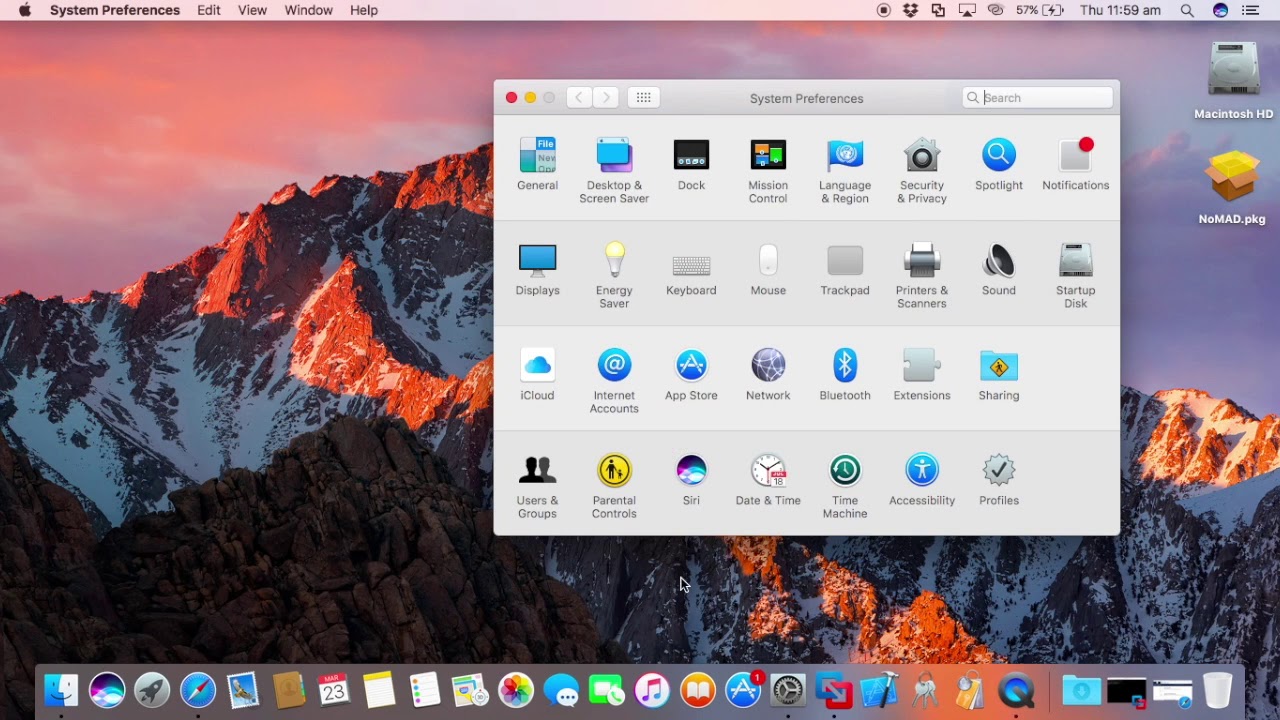Open the Spotlight preference pane

click(x=999, y=164)
